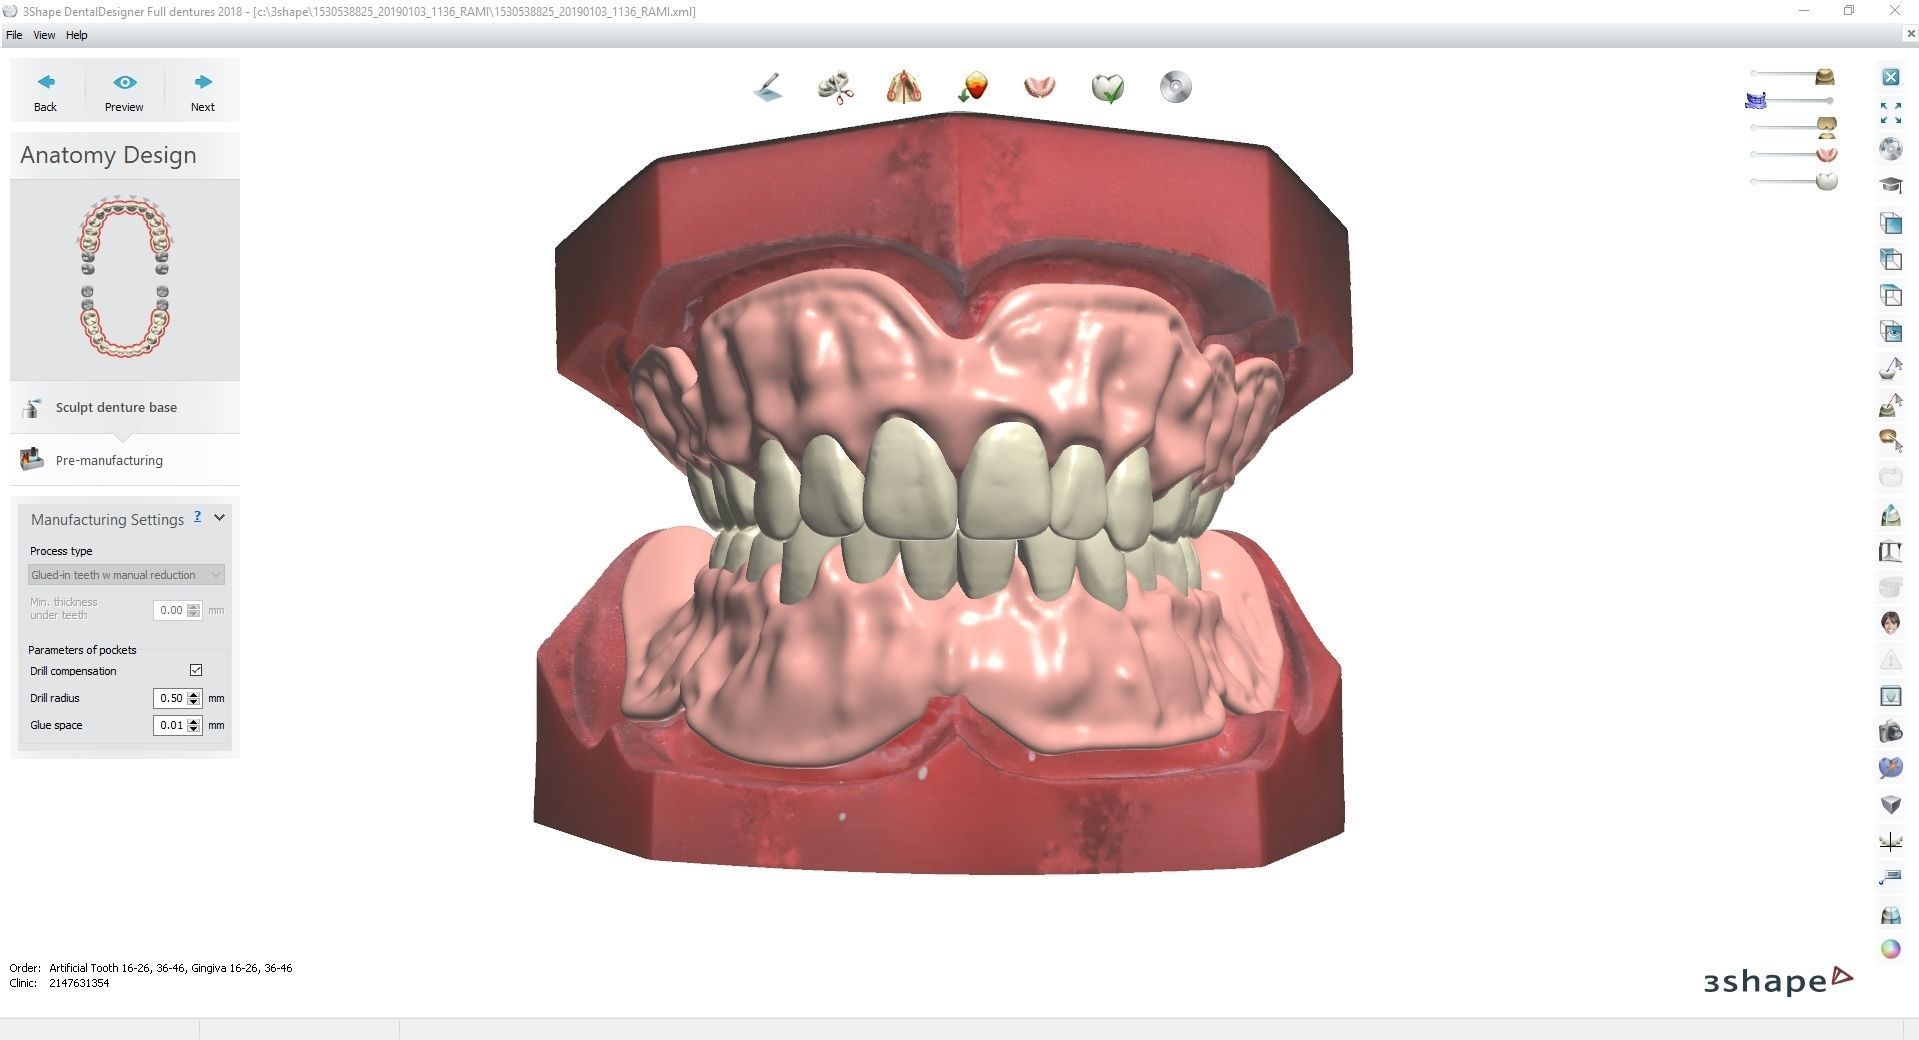The width and height of the screenshot is (1919, 1040).
Task: Click the white tooth with cursor icon
Action: point(1891,368)
